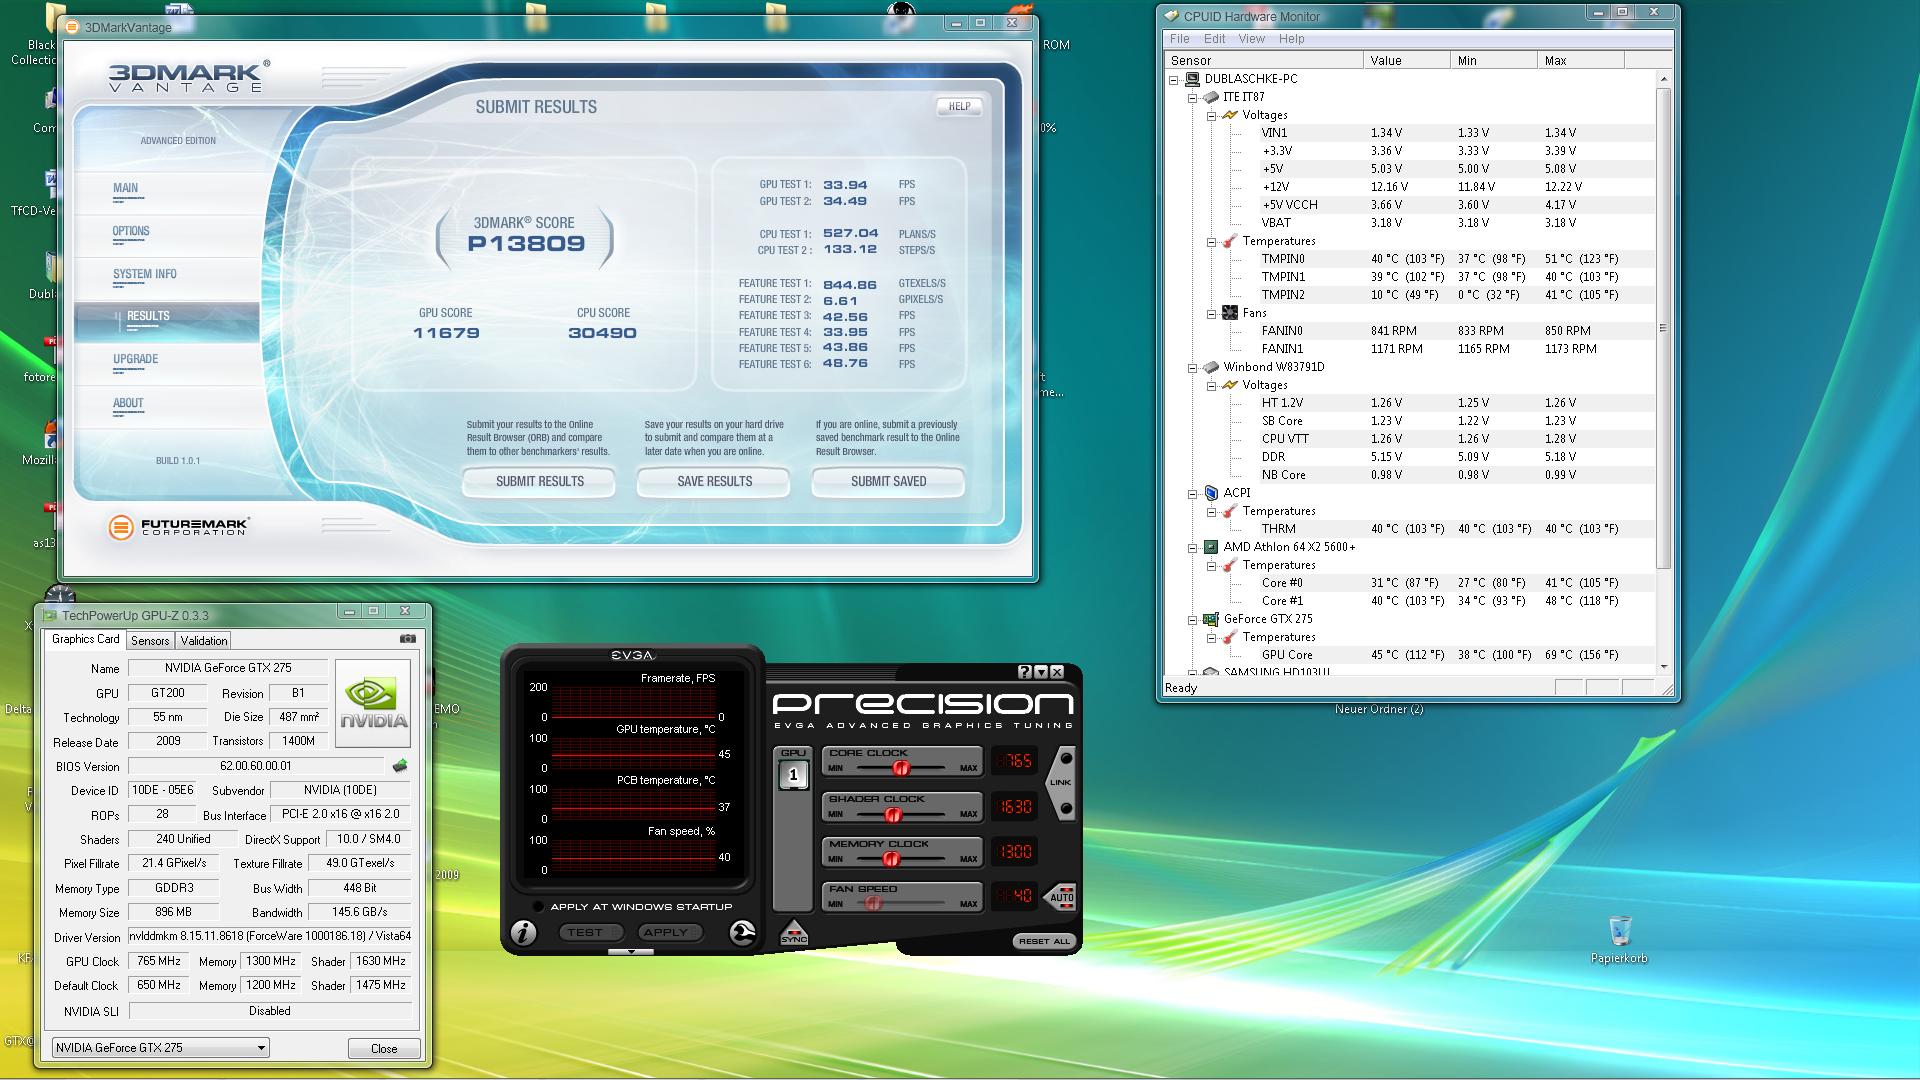Viewport: 1920px width, 1080px height.
Task: Click the NVIDIA logo in GPU-Z
Action: click(372, 703)
